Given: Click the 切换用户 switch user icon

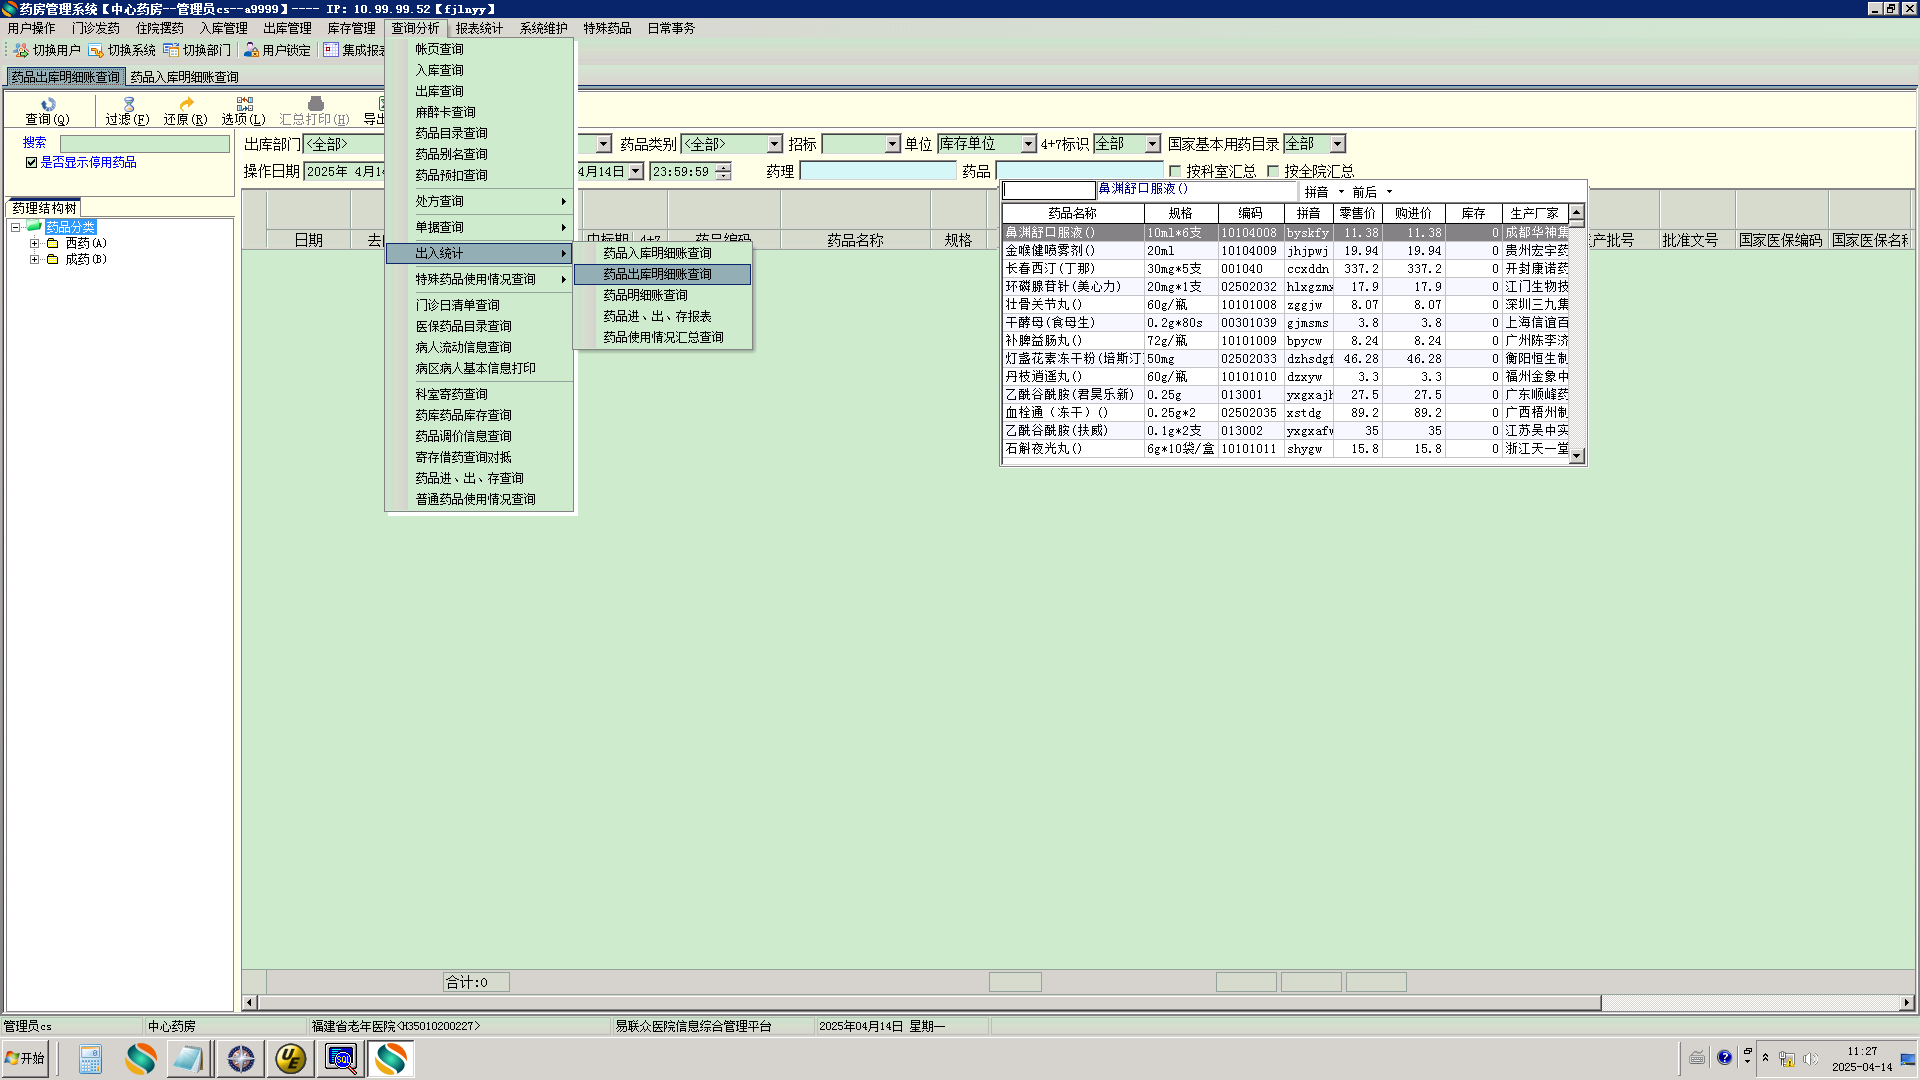Looking at the screenshot, I should (21, 50).
